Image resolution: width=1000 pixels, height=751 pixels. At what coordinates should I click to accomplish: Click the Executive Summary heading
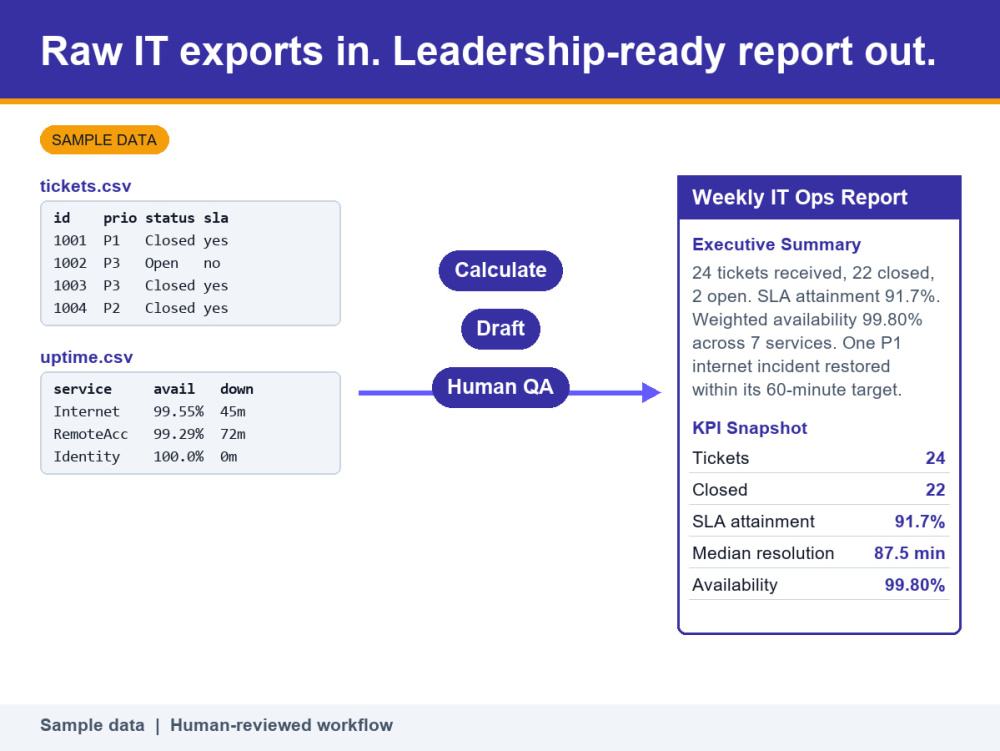point(776,244)
